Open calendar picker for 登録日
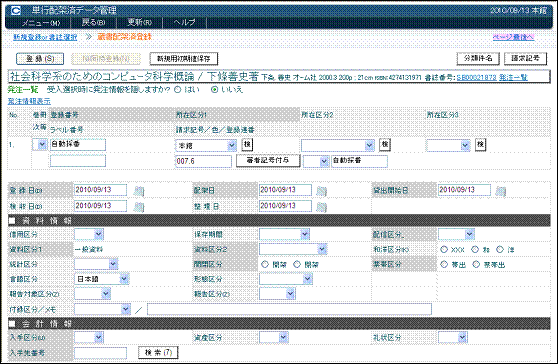 point(139,191)
